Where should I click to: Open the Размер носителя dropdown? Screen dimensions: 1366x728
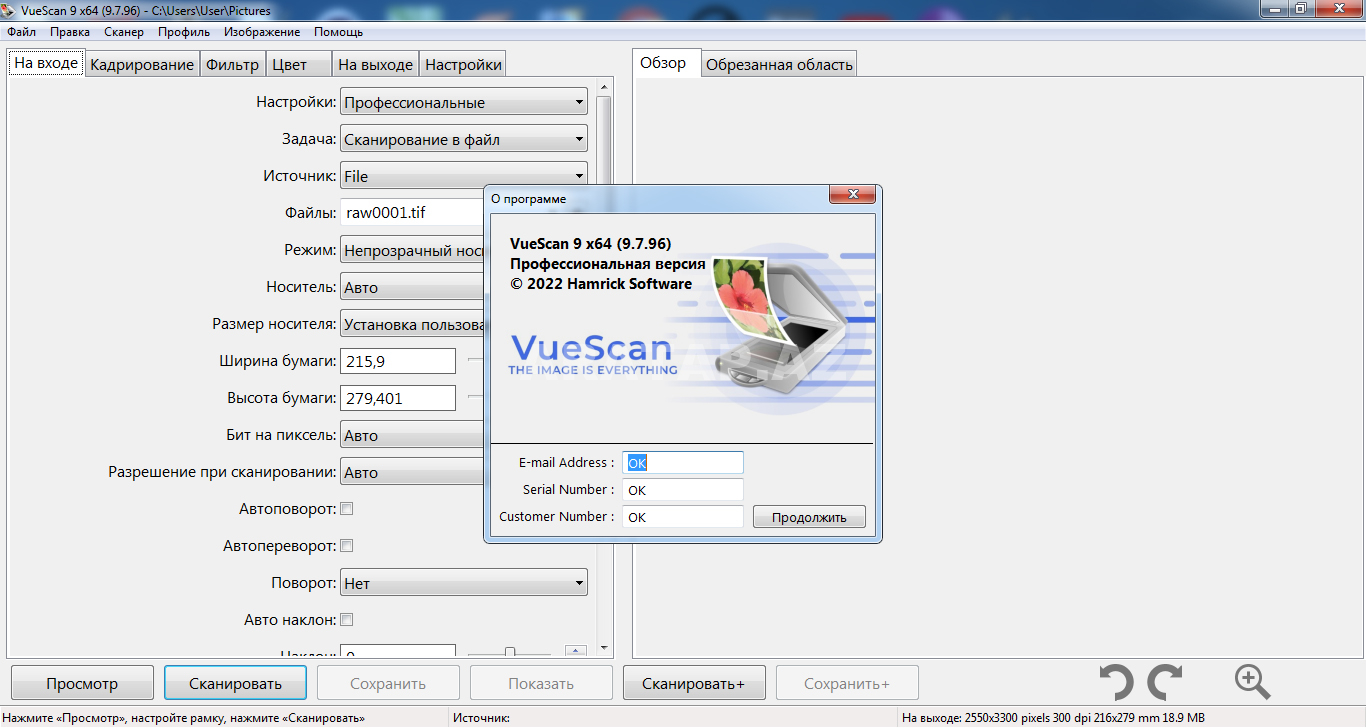412,324
